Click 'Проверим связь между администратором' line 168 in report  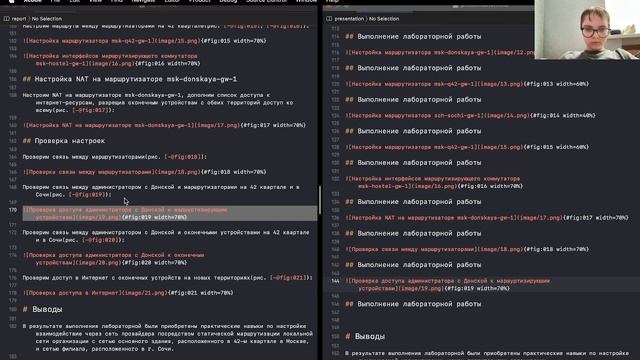tap(161, 191)
